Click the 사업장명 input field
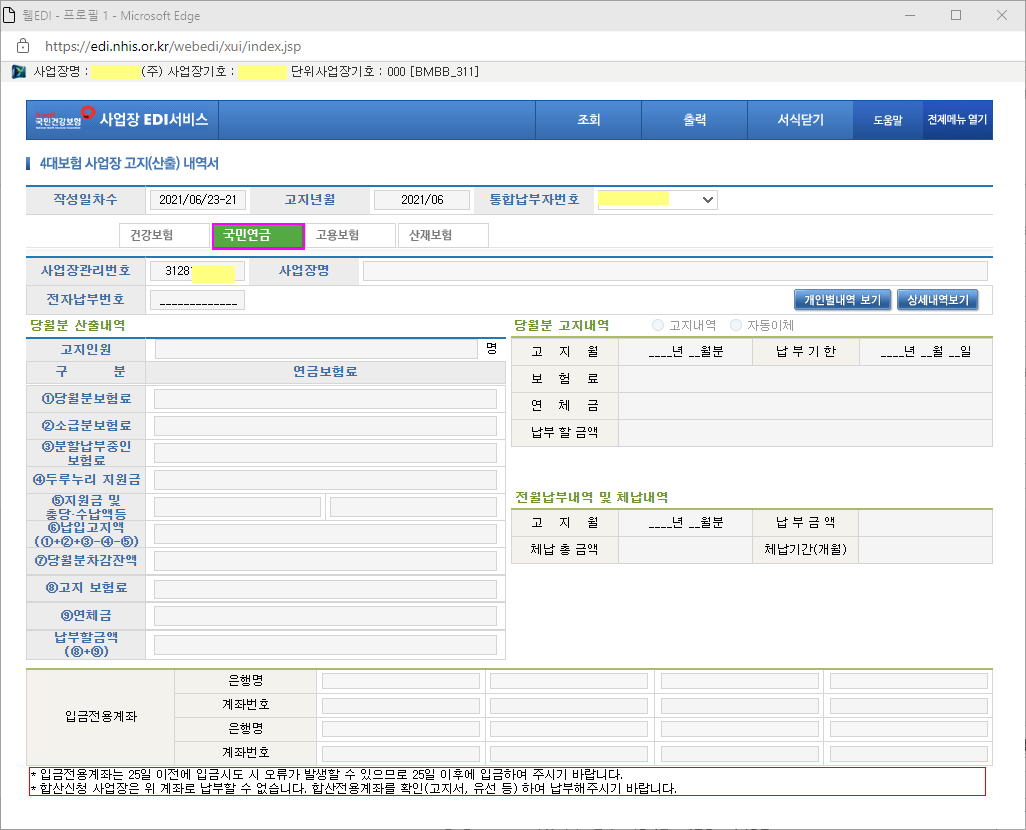The height and width of the screenshot is (830, 1026). [x=675, y=271]
